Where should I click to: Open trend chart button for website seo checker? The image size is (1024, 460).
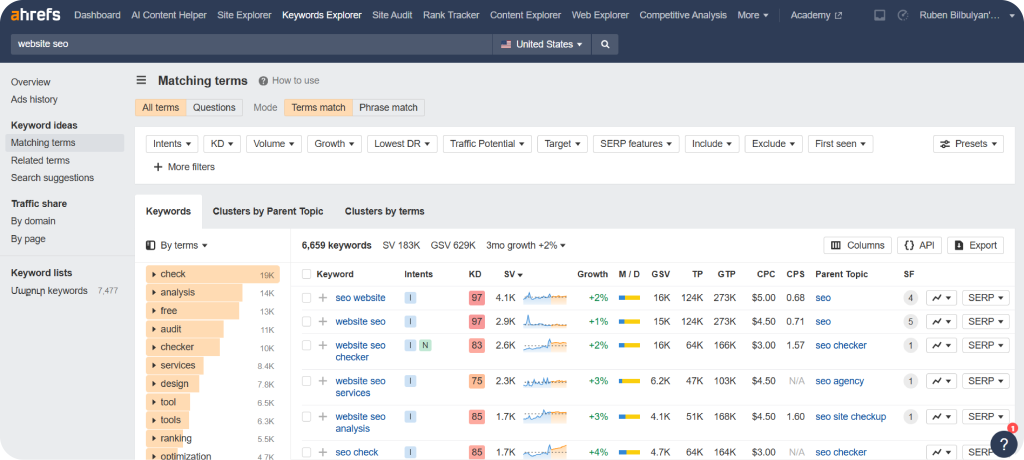(941, 345)
